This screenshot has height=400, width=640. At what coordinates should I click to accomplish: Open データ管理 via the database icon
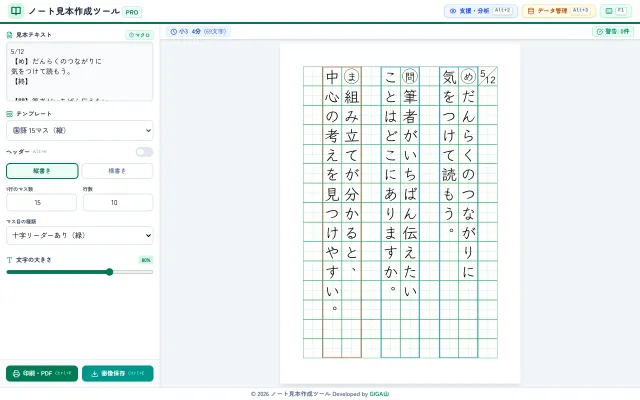[x=531, y=11]
